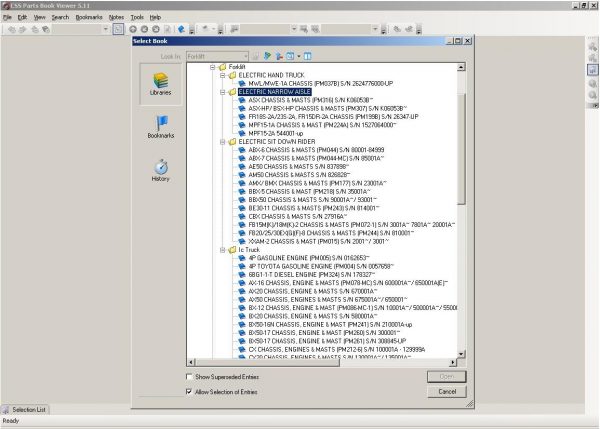Select 6BG1-1-T DIESEL ENGINE entry

click(311, 275)
